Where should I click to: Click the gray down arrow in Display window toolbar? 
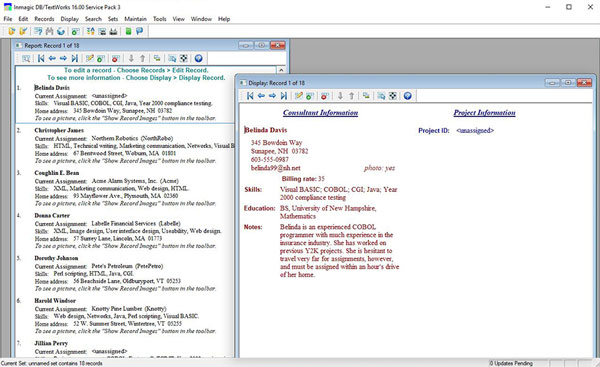tap(340, 96)
